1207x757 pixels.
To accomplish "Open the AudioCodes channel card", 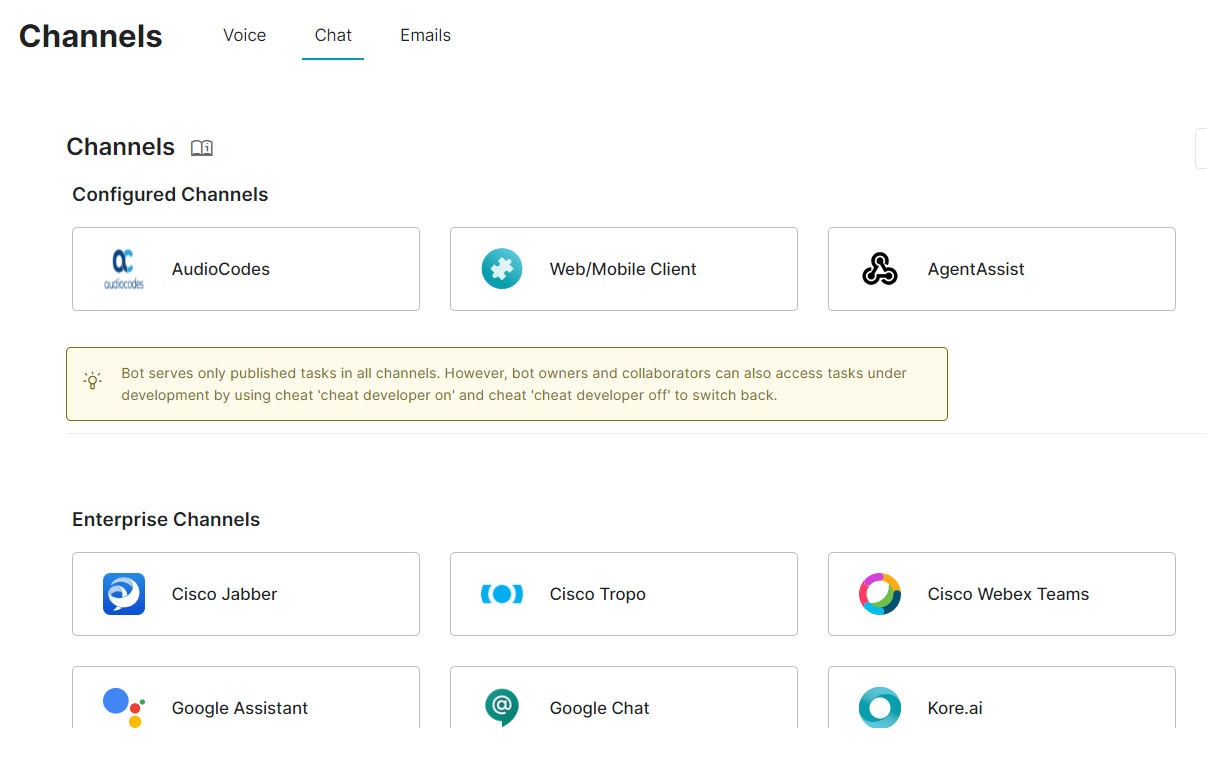I will (246, 269).
